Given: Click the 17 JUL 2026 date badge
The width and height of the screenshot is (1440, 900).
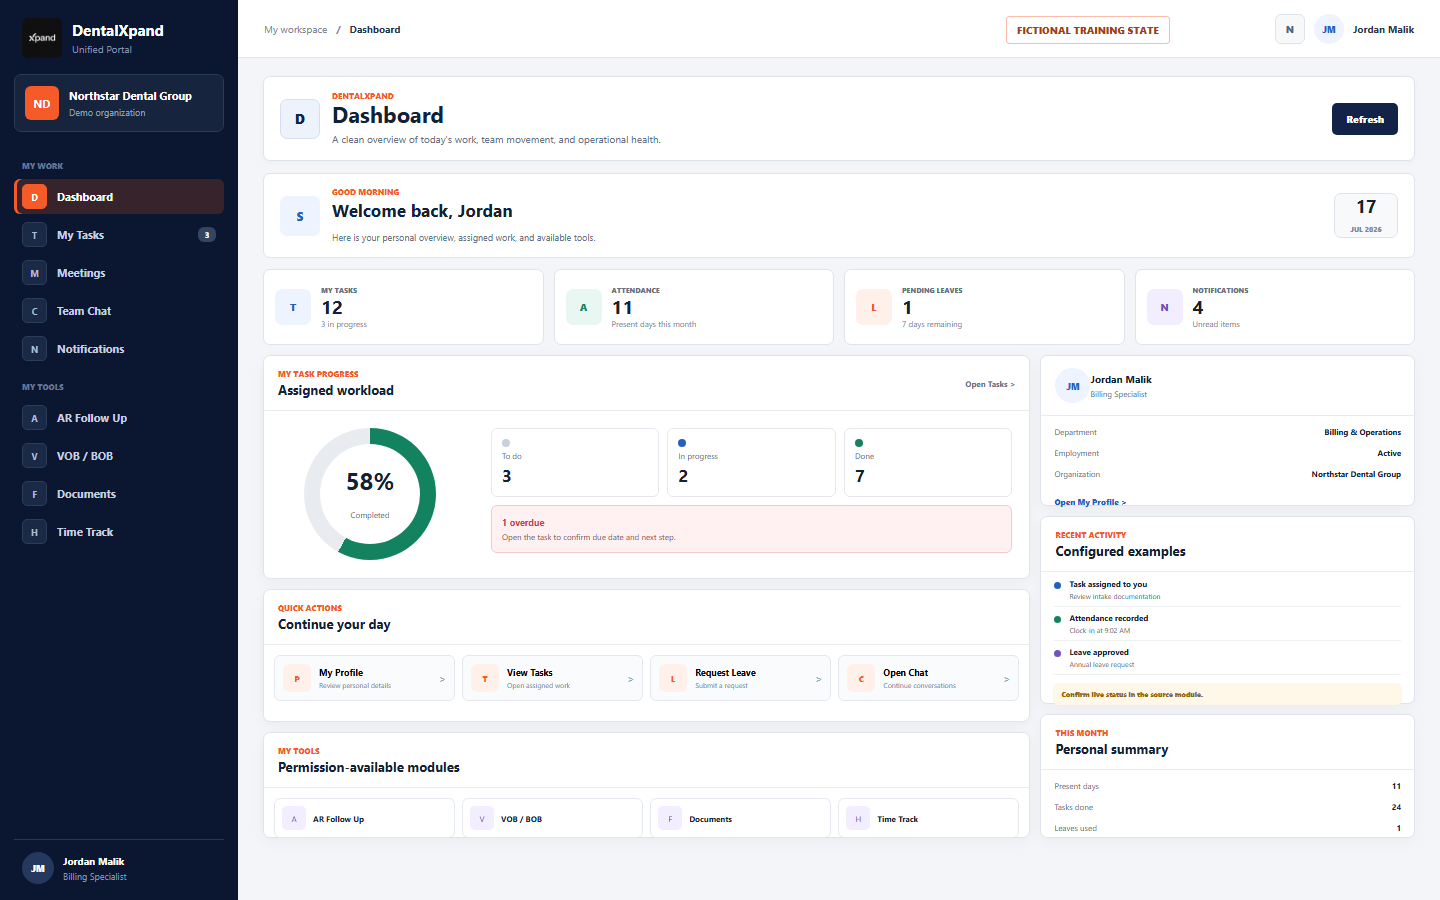Looking at the screenshot, I should tap(1366, 215).
